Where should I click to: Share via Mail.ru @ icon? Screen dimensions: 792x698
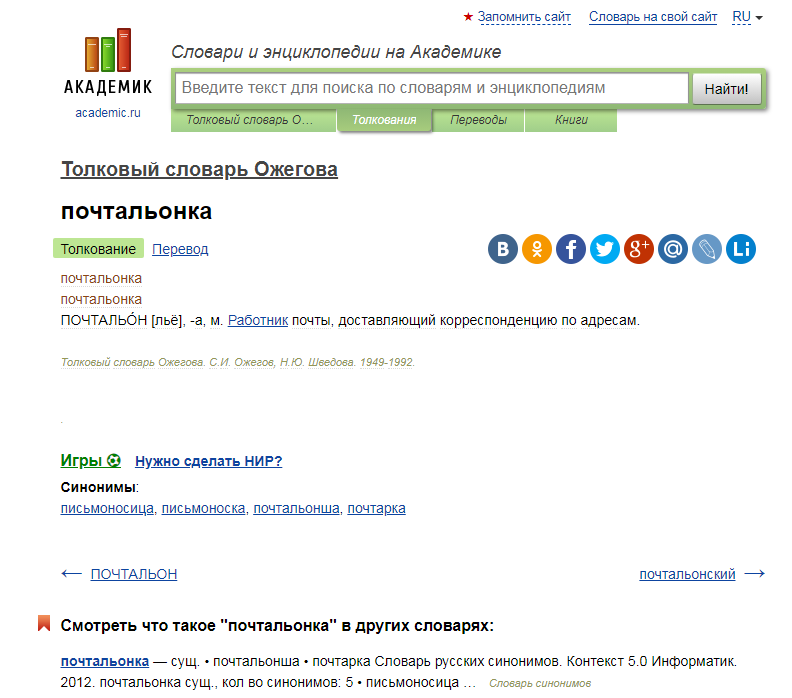673,249
